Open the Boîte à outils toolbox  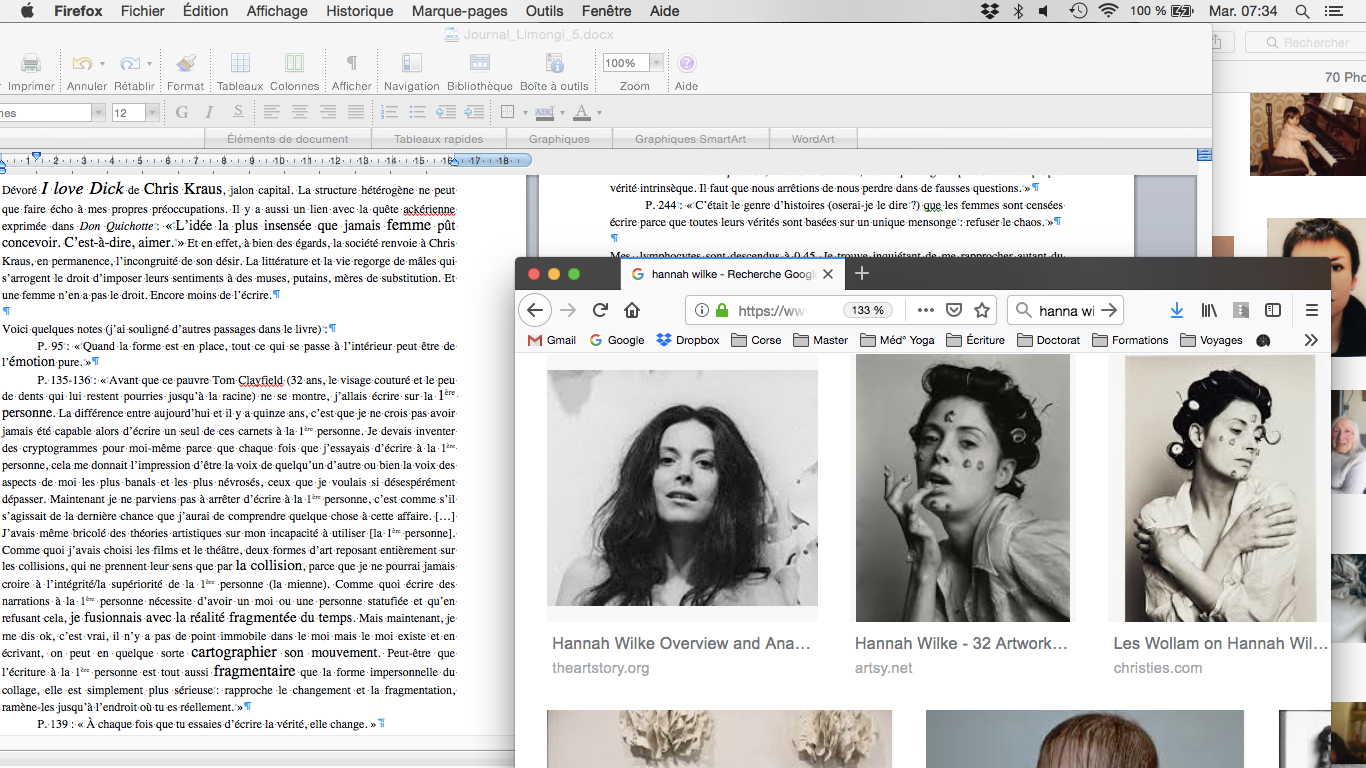tap(554, 64)
